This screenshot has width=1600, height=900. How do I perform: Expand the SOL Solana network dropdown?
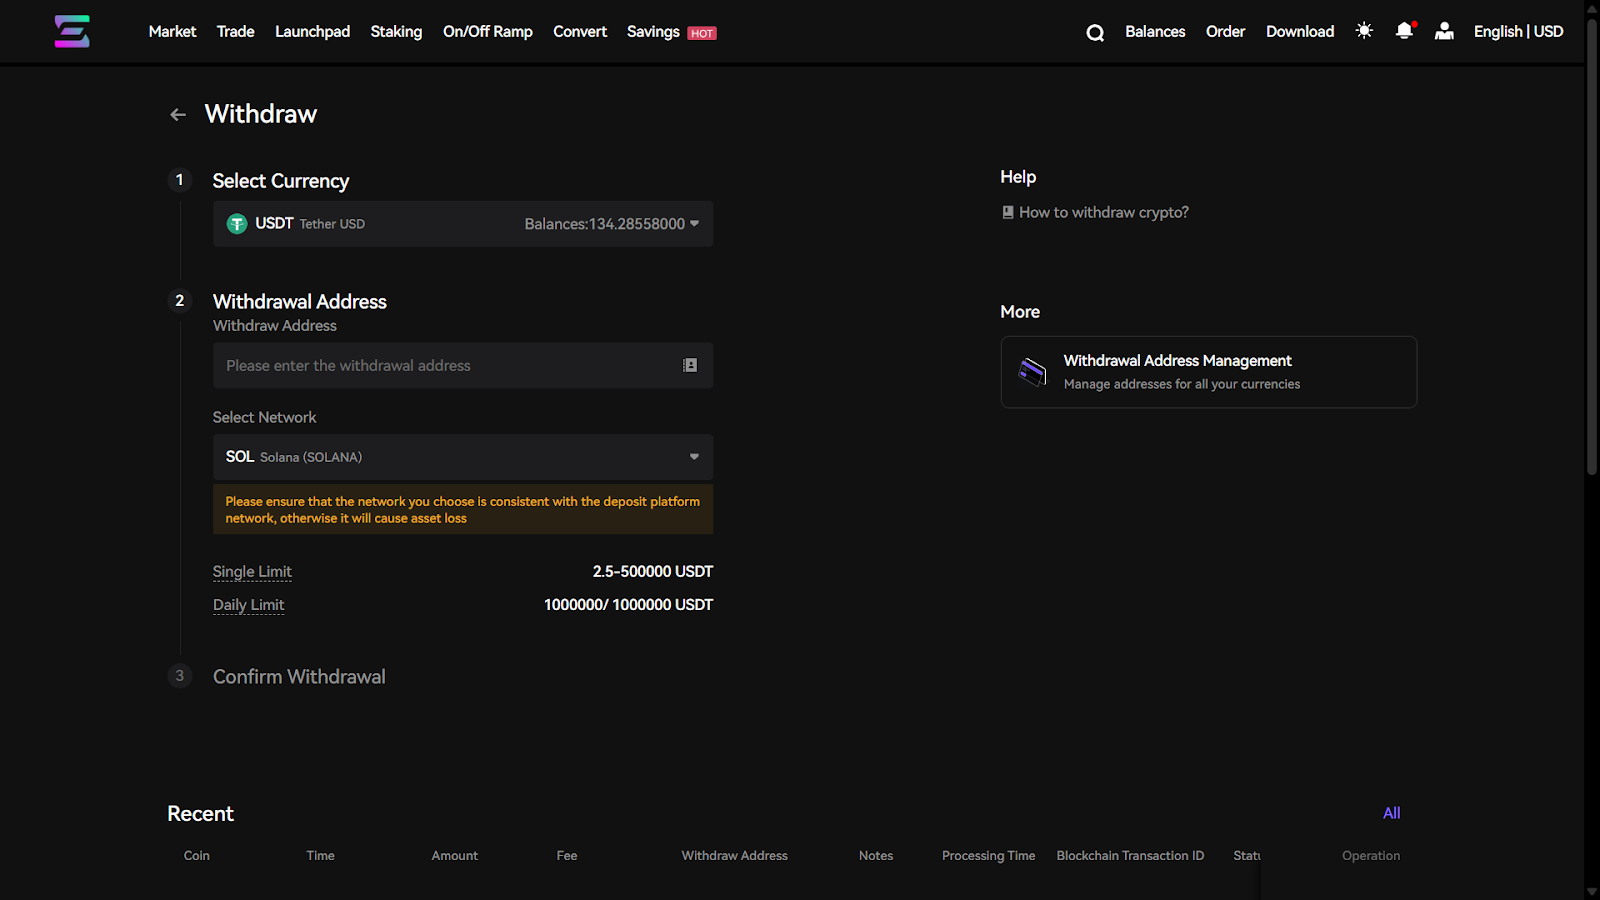point(694,457)
